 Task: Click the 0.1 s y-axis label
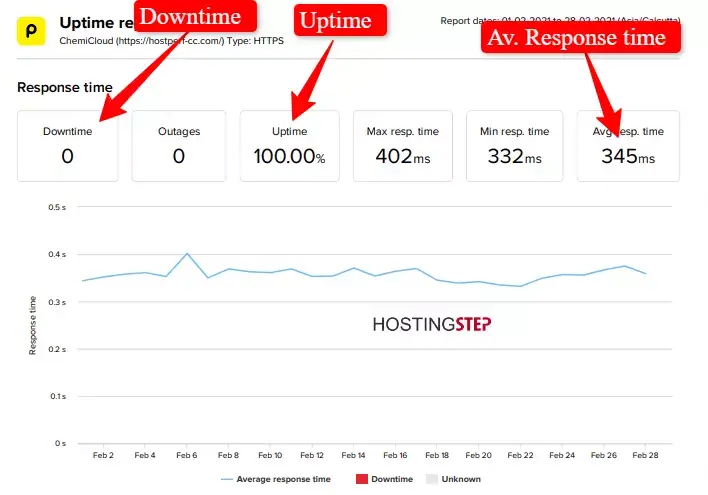(x=58, y=397)
